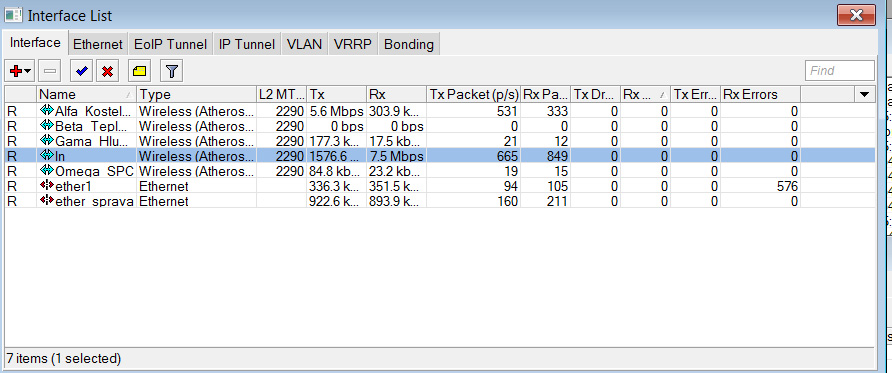Click the ether1 ethernet icon
The image size is (892, 373).
(x=47, y=185)
